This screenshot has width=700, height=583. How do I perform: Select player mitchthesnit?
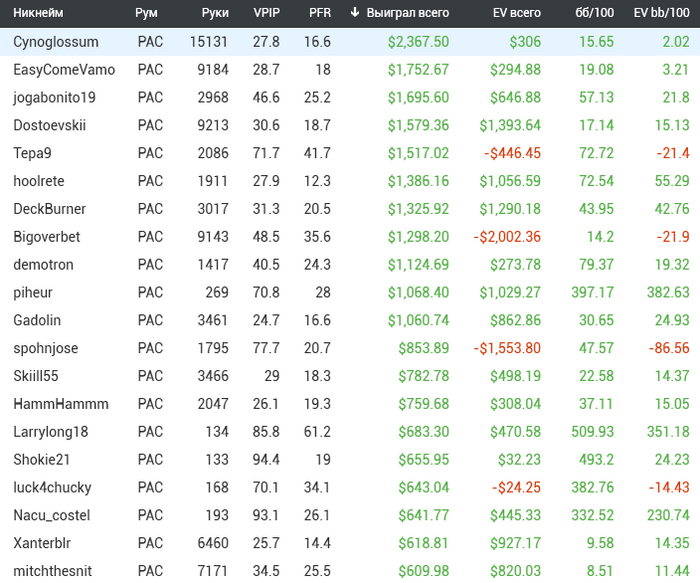click(53, 571)
